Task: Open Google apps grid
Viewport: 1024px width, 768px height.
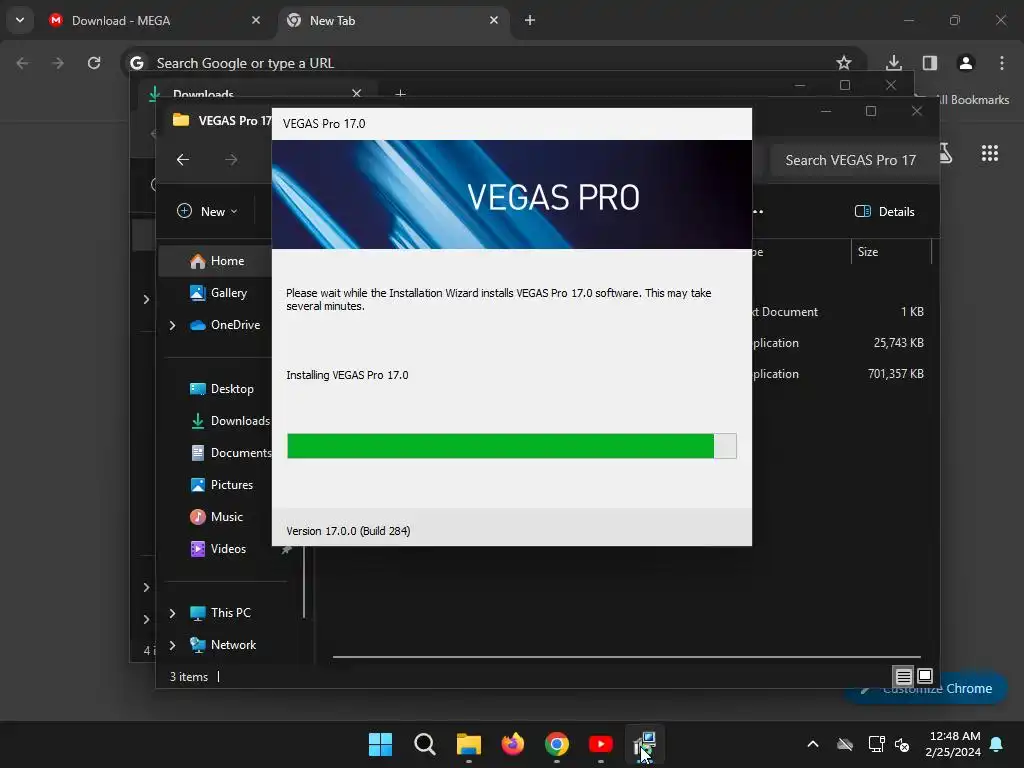Action: [990, 153]
